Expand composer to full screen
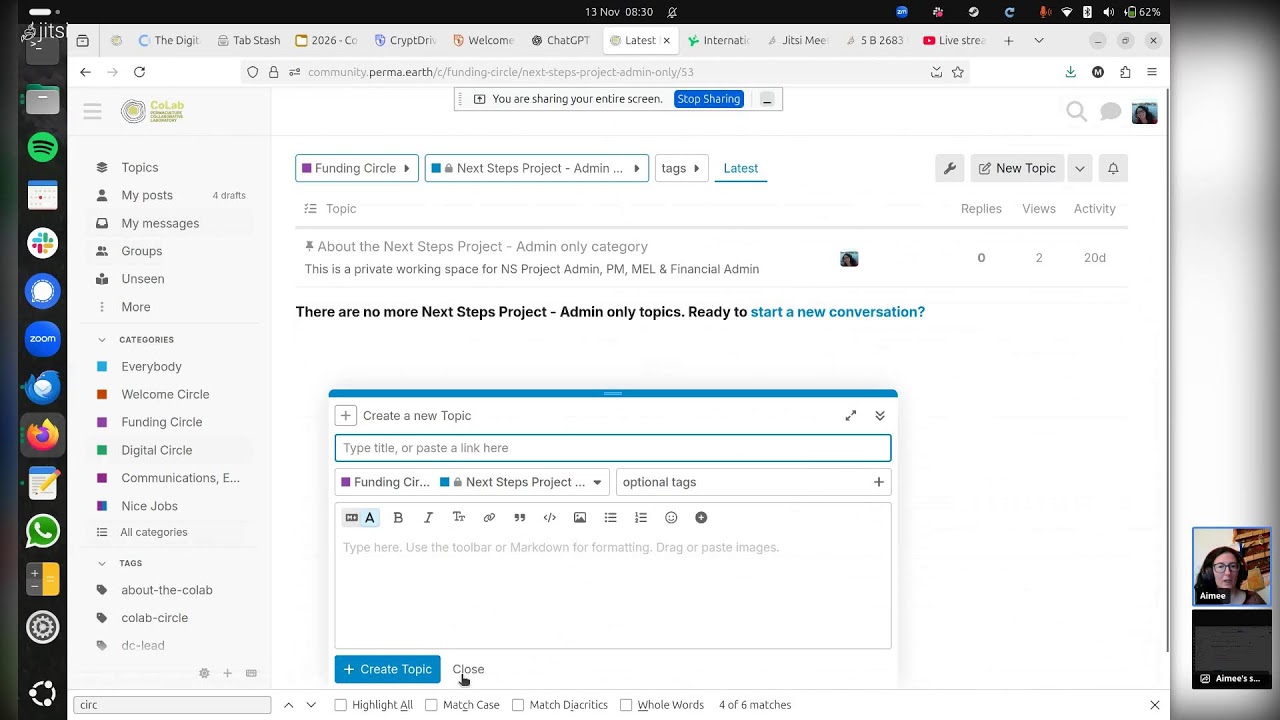Image resolution: width=1280 pixels, height=720 pixels. [x=850, y=416]
